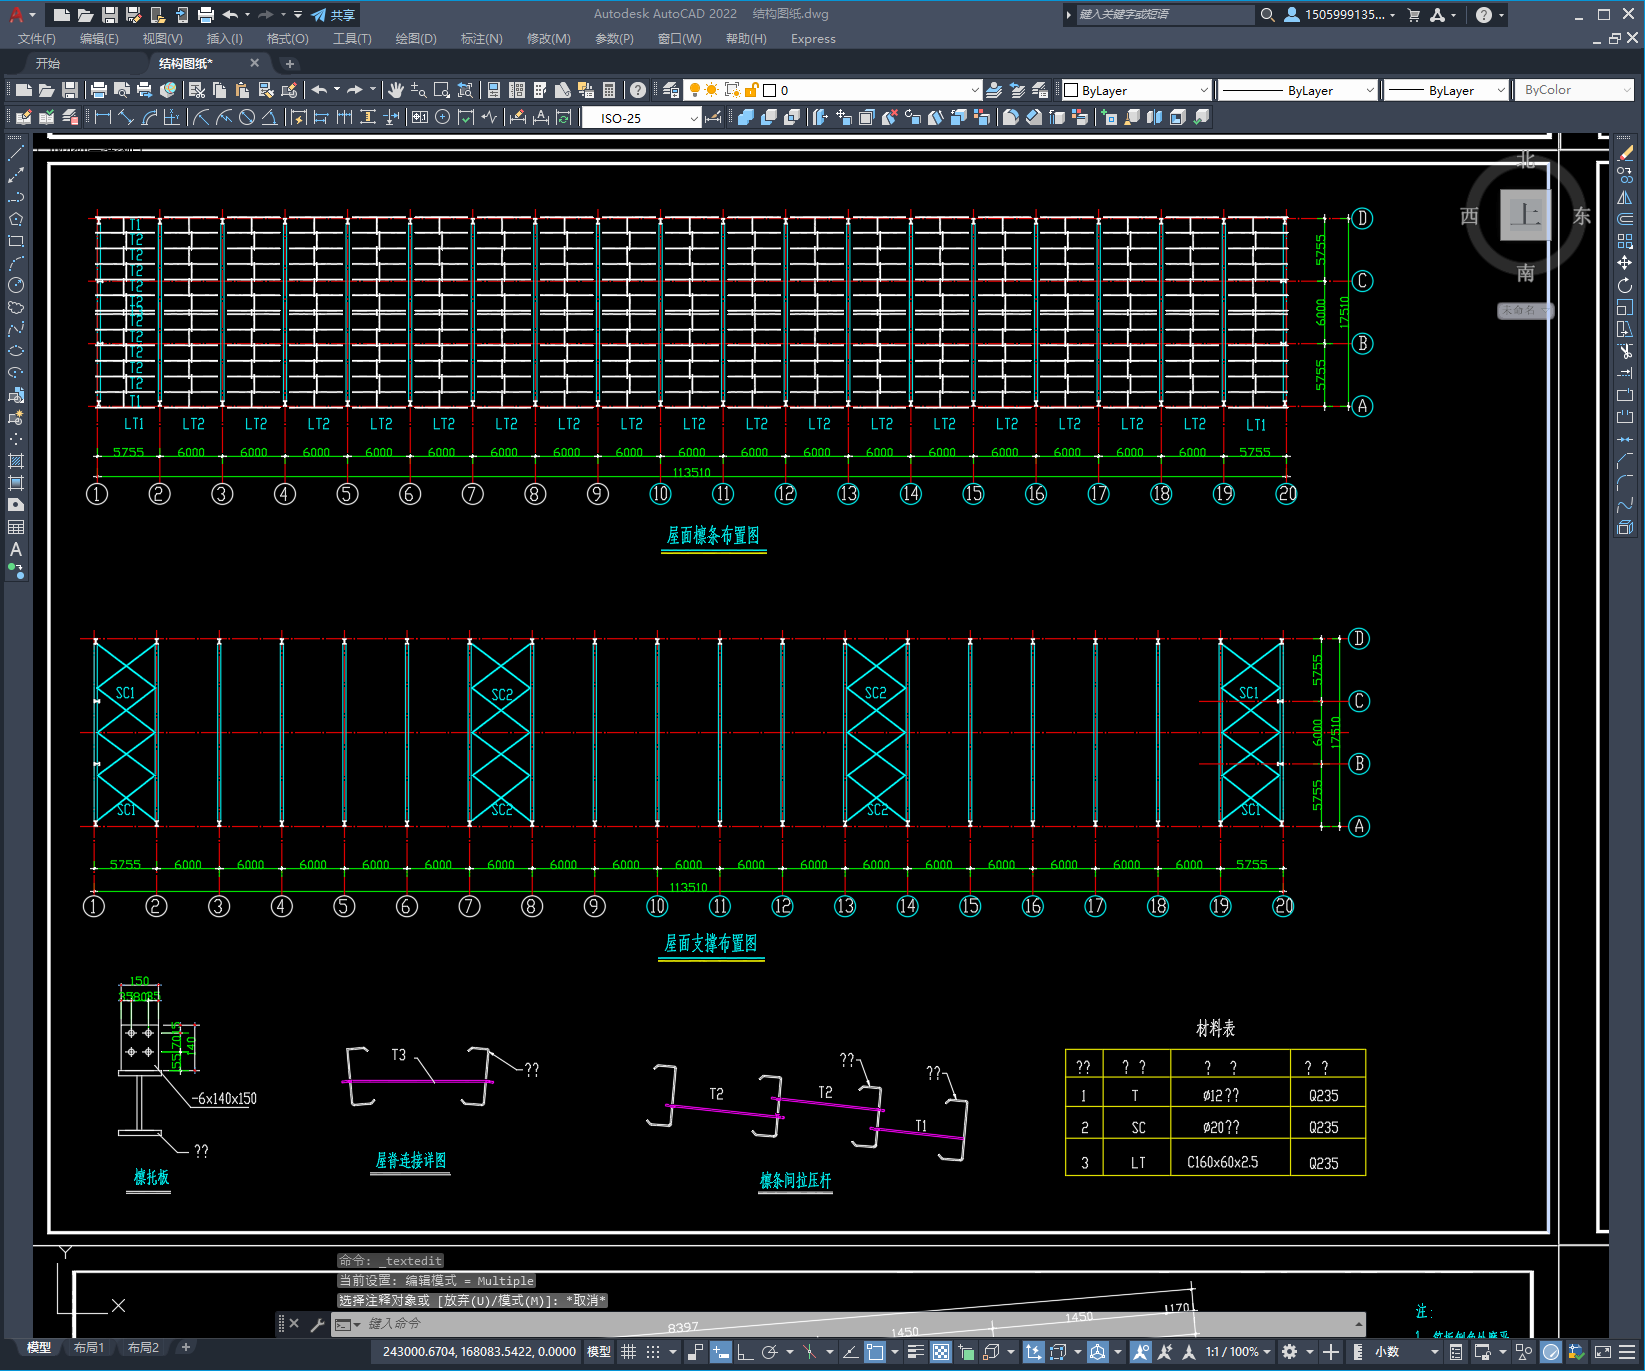
Task: Click the Clean Screen icon in status bar
Action: 1602,1352
